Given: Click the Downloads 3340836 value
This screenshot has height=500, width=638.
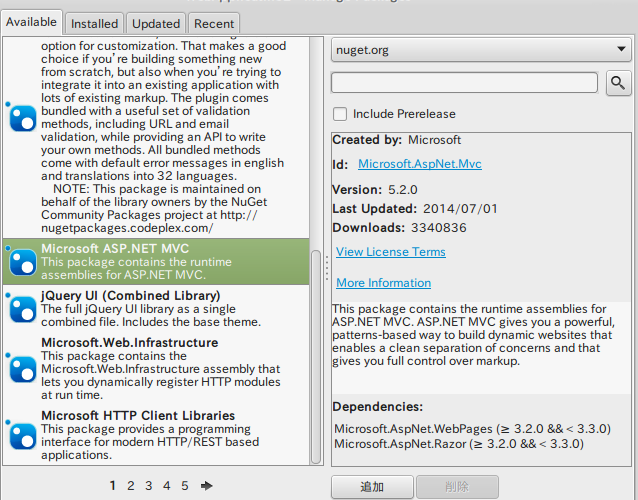Looking at the screenshot, I should [439, 227].
